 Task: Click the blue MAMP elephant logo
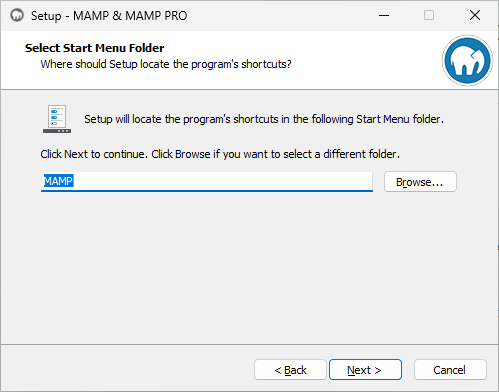(467, 61)
